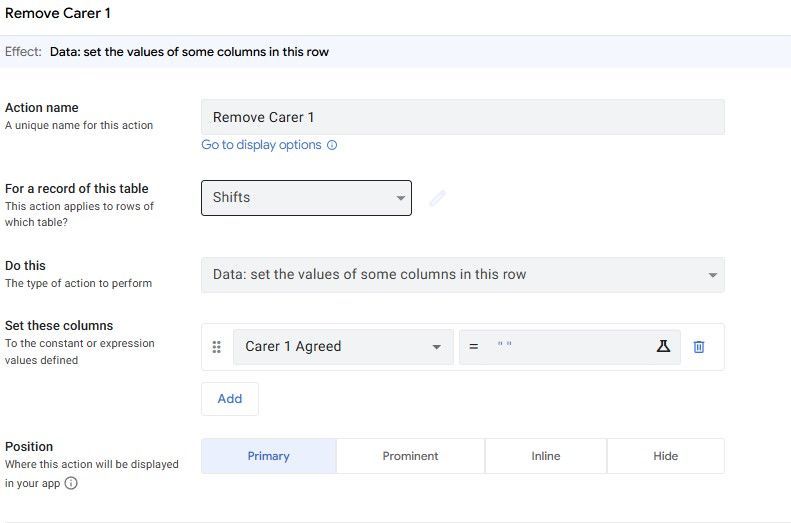Open the Carer 1 Agreed column dropdown

click(343, 347)
